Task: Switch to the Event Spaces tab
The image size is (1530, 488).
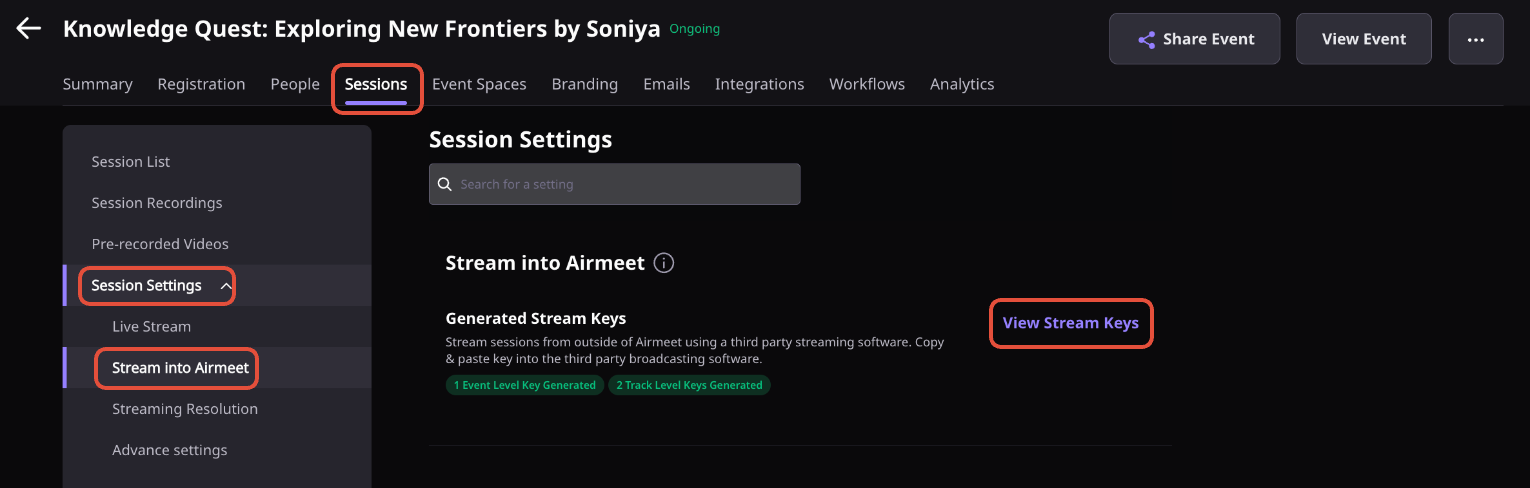Action: [479, 84]
